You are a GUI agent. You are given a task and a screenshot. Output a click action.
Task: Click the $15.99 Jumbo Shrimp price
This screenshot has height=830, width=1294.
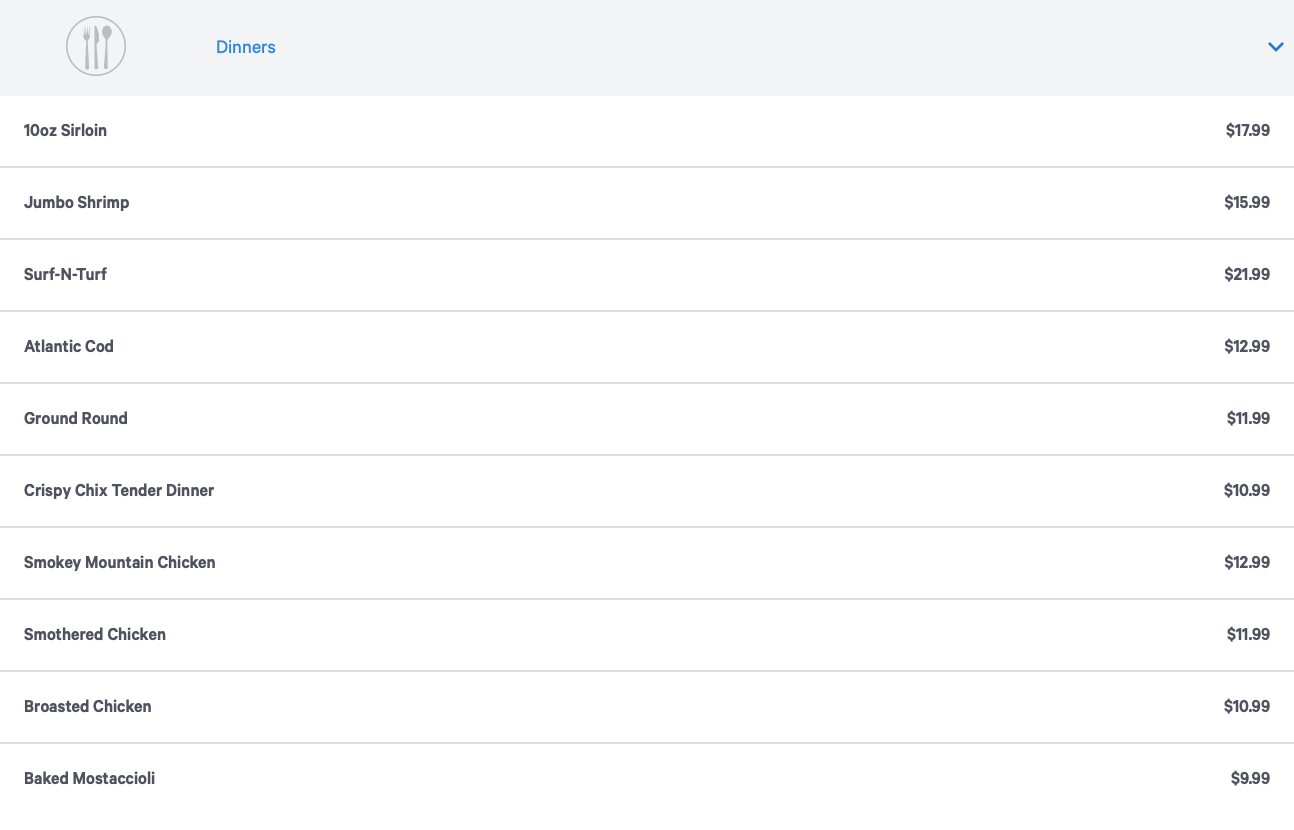pyautogui.click(x=1246, y=202)
